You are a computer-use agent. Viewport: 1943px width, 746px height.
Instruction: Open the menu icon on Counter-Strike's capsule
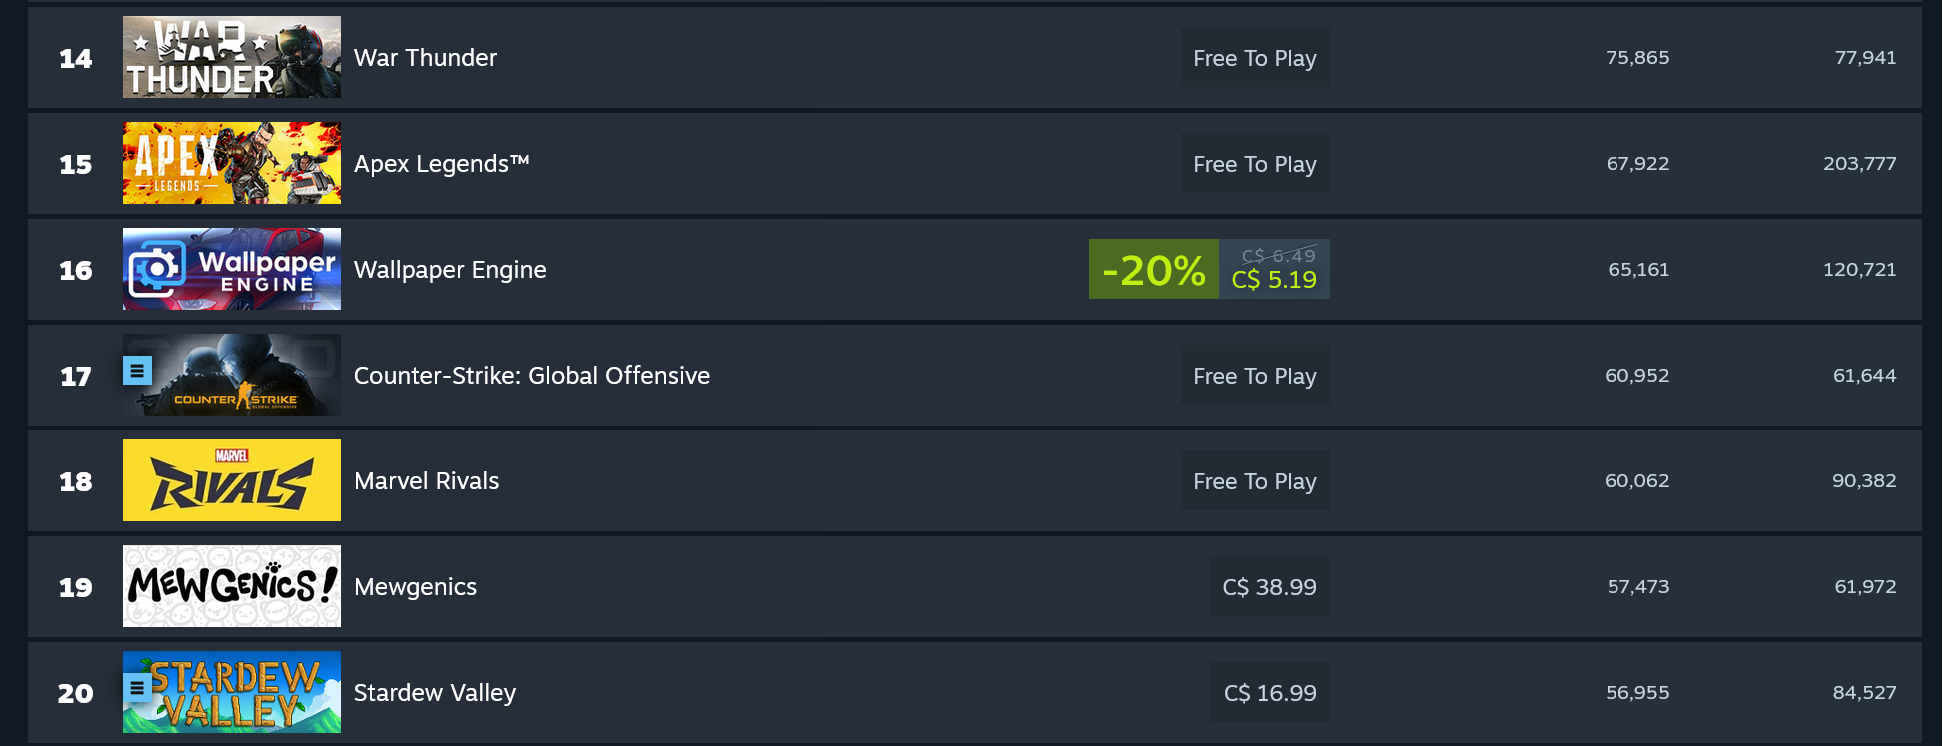(137, 371)
